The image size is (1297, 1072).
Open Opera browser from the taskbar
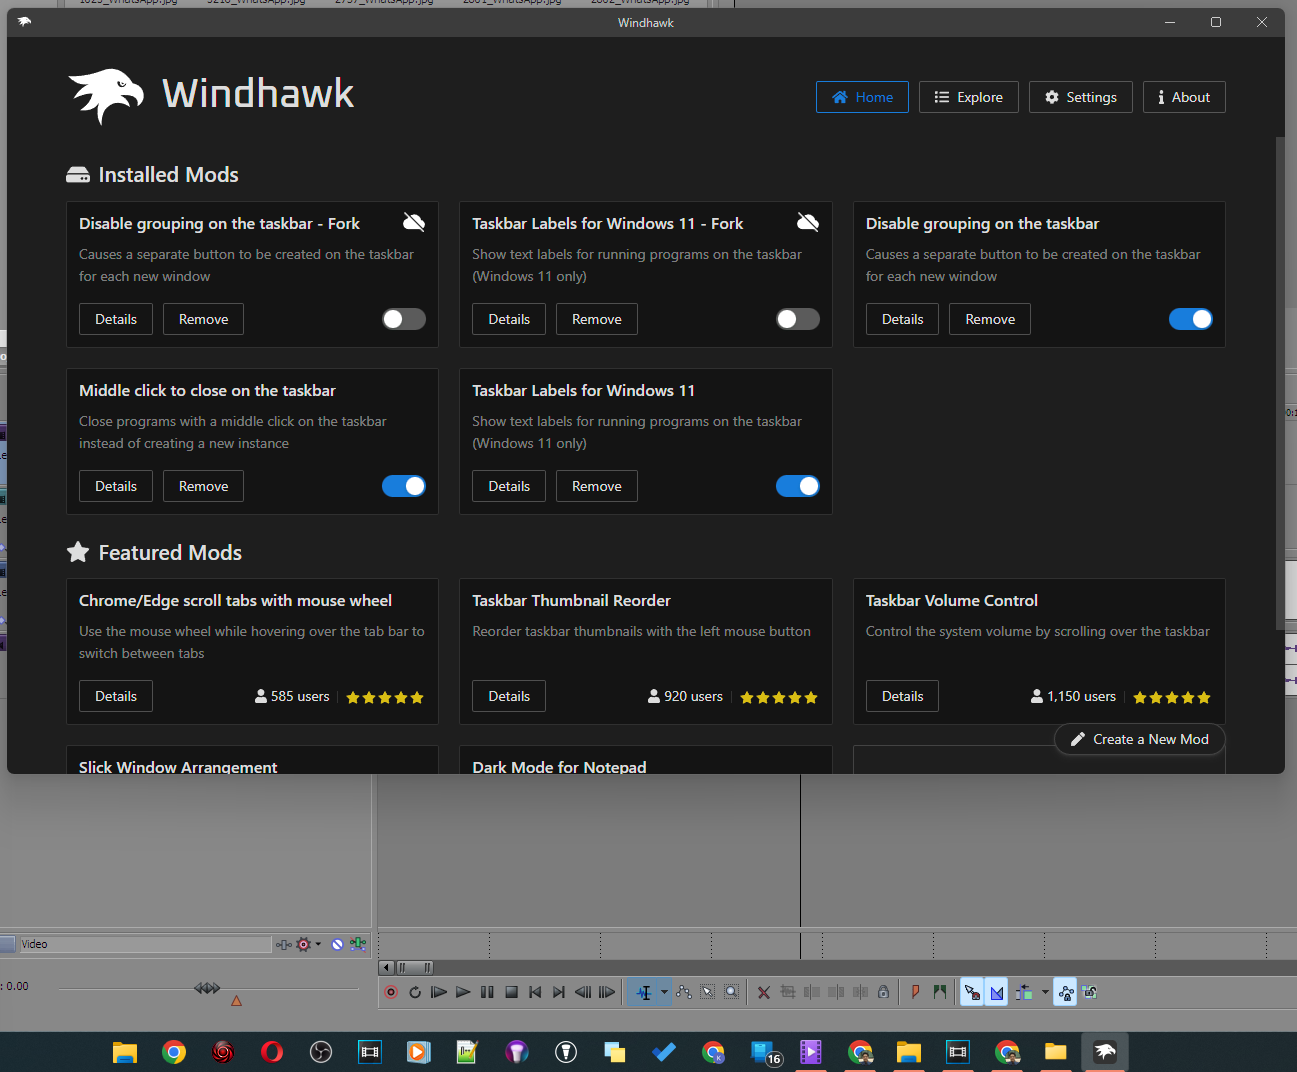[272, 1052]
